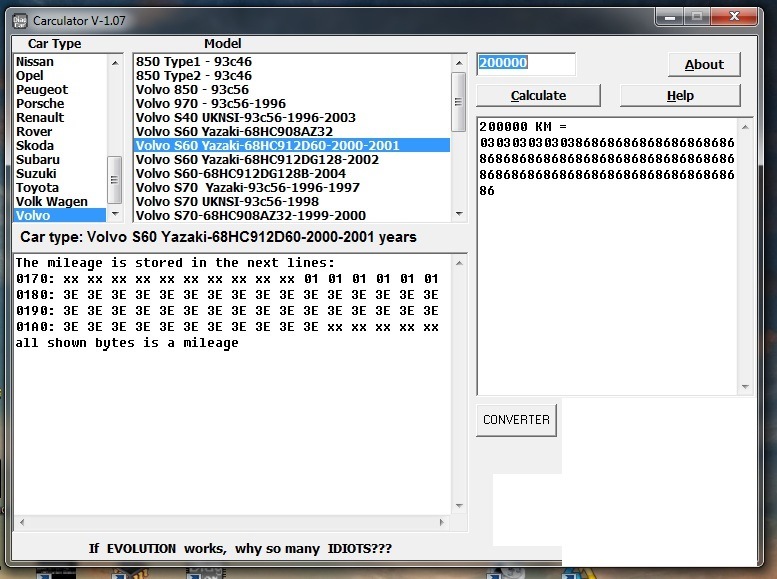Select Renault in the car list
The image size is (777, 579).
click(x=60, y=117)
